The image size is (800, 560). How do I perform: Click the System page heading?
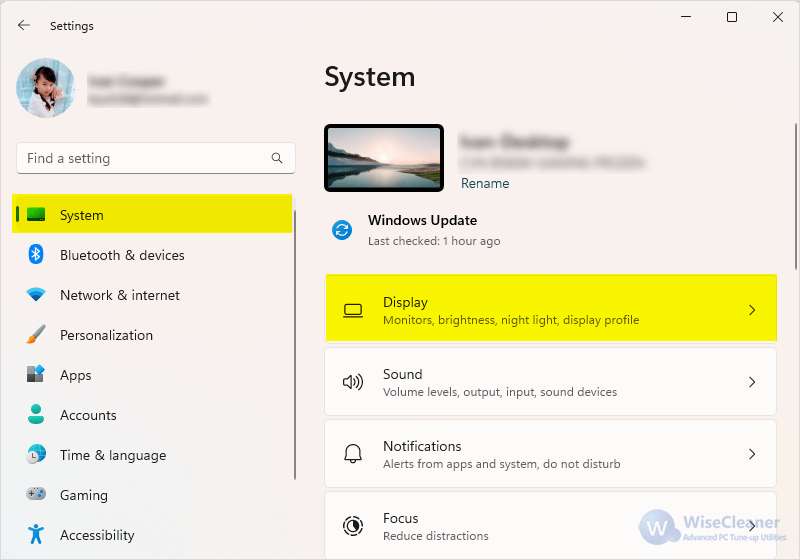[370, 77]
